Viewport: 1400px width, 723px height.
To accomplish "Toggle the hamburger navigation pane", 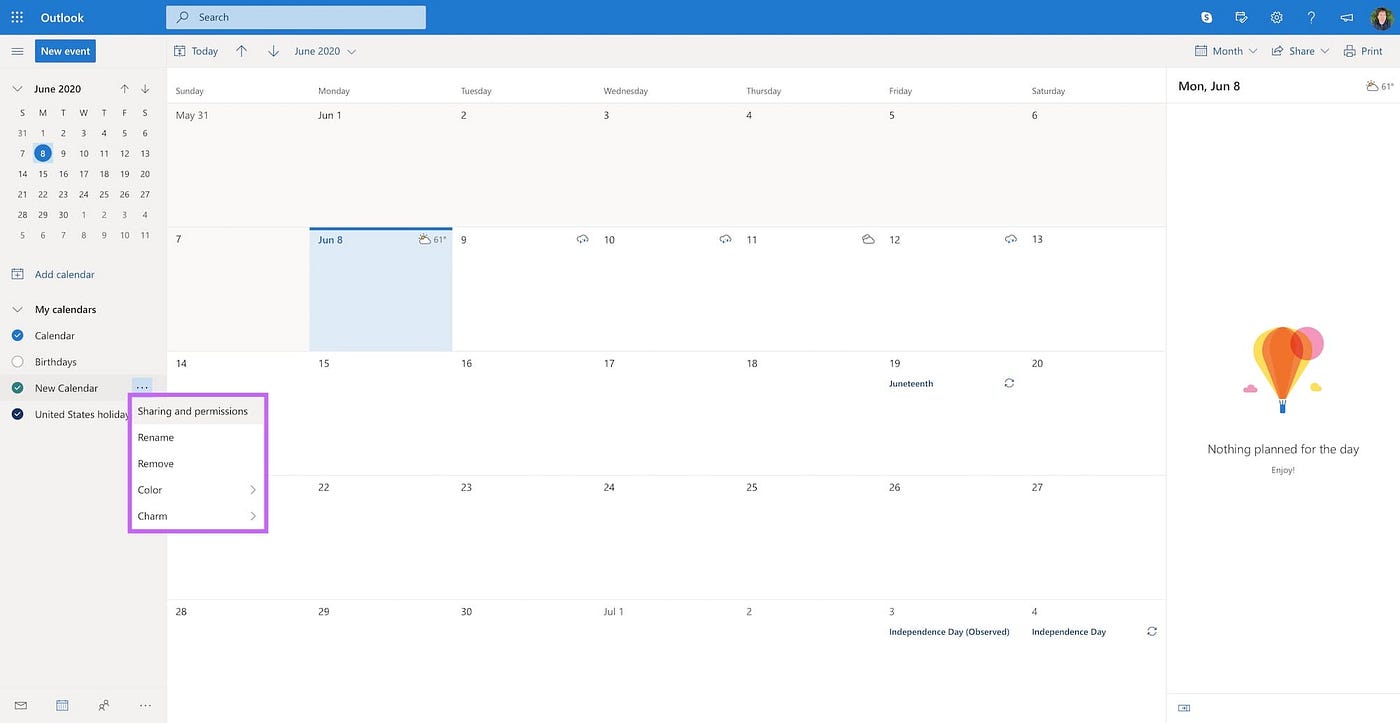I will (17, 51).
